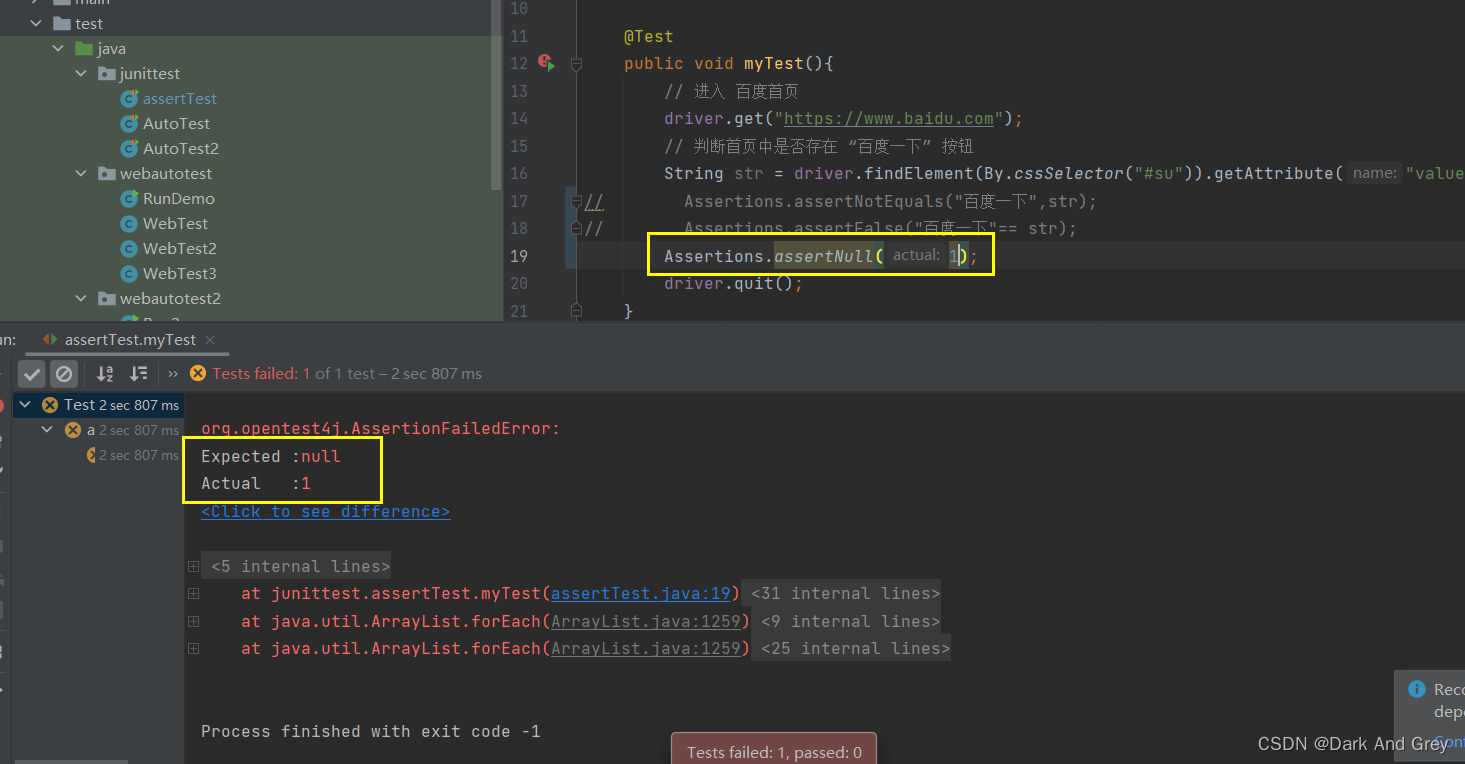Select the webautotest2 package name
The height and width of the screenshot is (764, 1465).
click(x=170, y=299)
